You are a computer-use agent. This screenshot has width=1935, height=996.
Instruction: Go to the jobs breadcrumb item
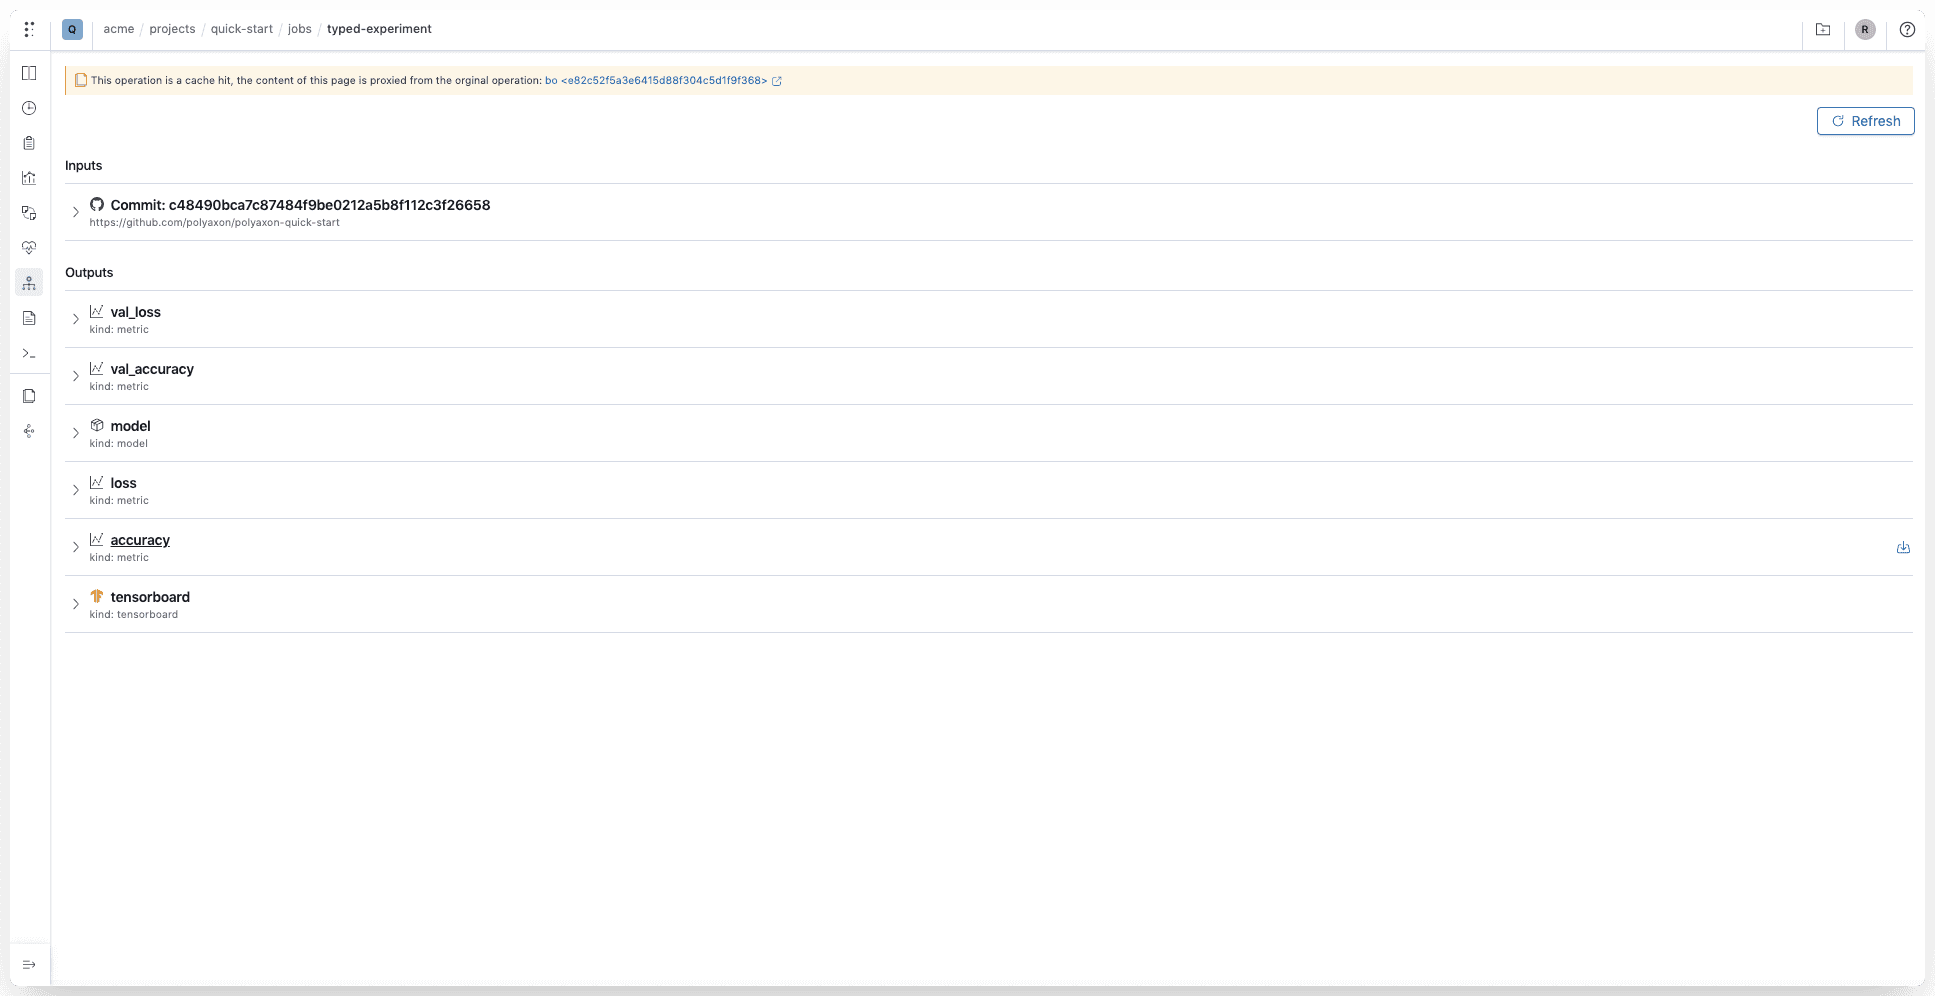coord(299,28)
